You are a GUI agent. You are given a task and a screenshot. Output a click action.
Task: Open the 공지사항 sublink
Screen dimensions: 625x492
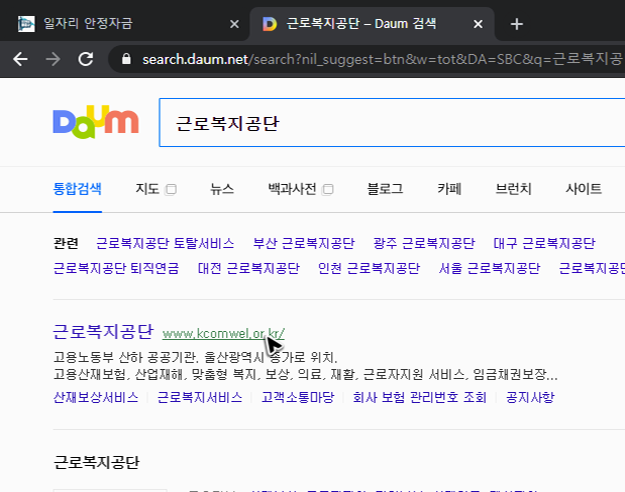pyautogui.click(x=530, y=397)
